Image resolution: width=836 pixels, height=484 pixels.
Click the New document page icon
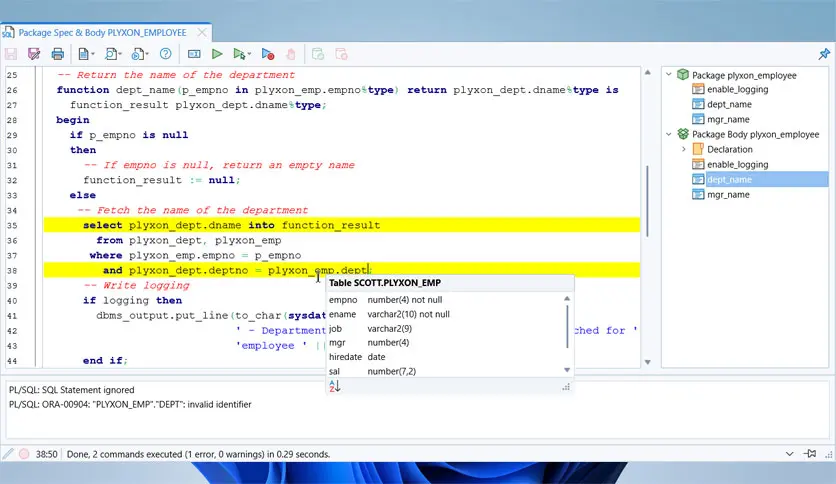pyautogui.click(x=83, y=54)
